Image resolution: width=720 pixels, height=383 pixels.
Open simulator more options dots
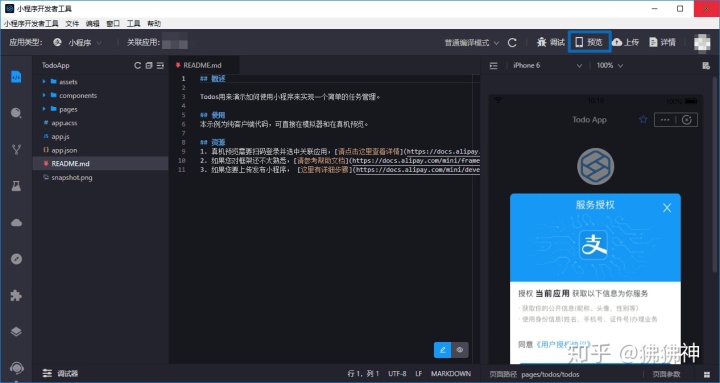tap(664, 120)
